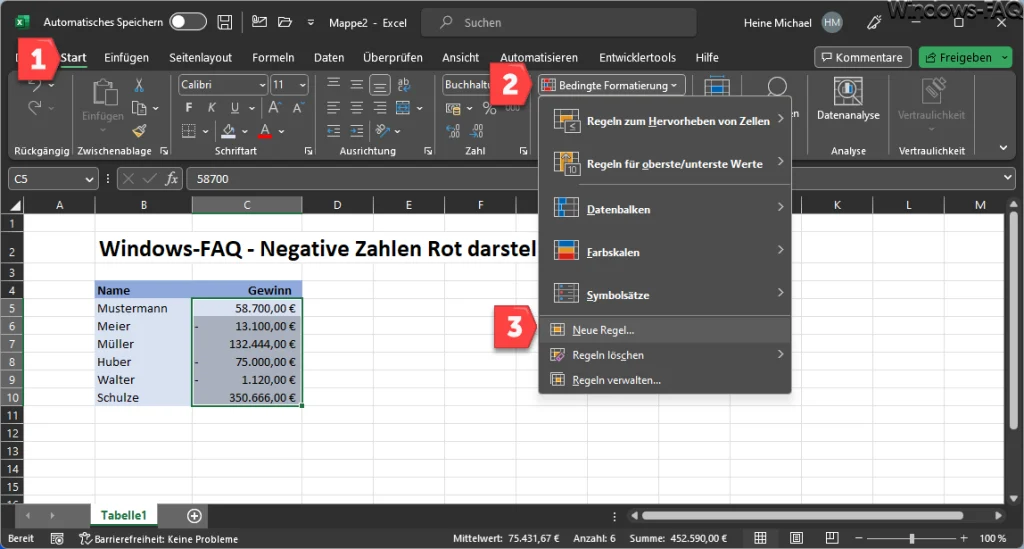1024x549 pixels.
Task: Open Regeln löschen submenu
Action: [x=665, y=355]
